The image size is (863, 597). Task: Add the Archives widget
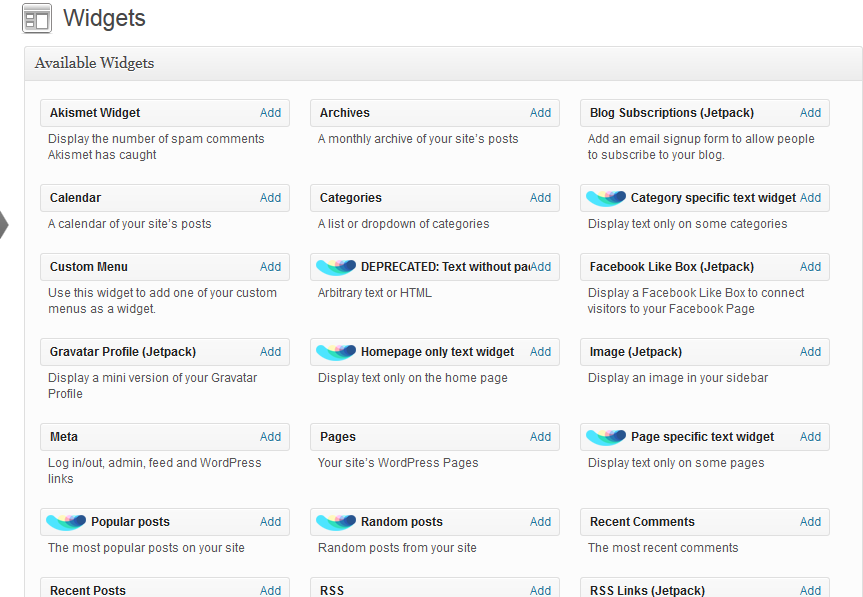[540, 113]
